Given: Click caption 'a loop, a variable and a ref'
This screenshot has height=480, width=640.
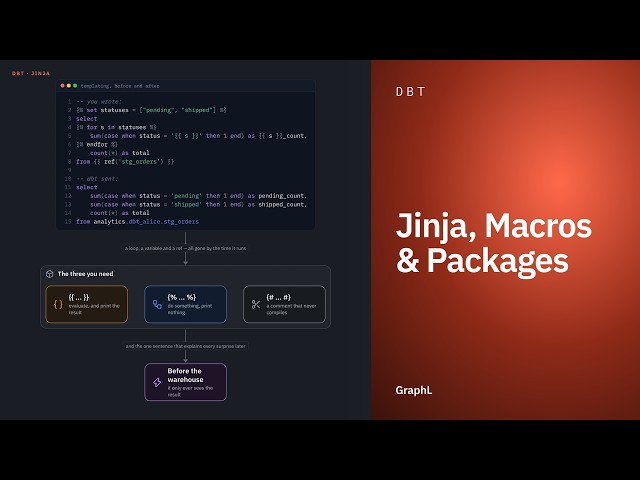Looking at the screenshot, I should (185, 248).
